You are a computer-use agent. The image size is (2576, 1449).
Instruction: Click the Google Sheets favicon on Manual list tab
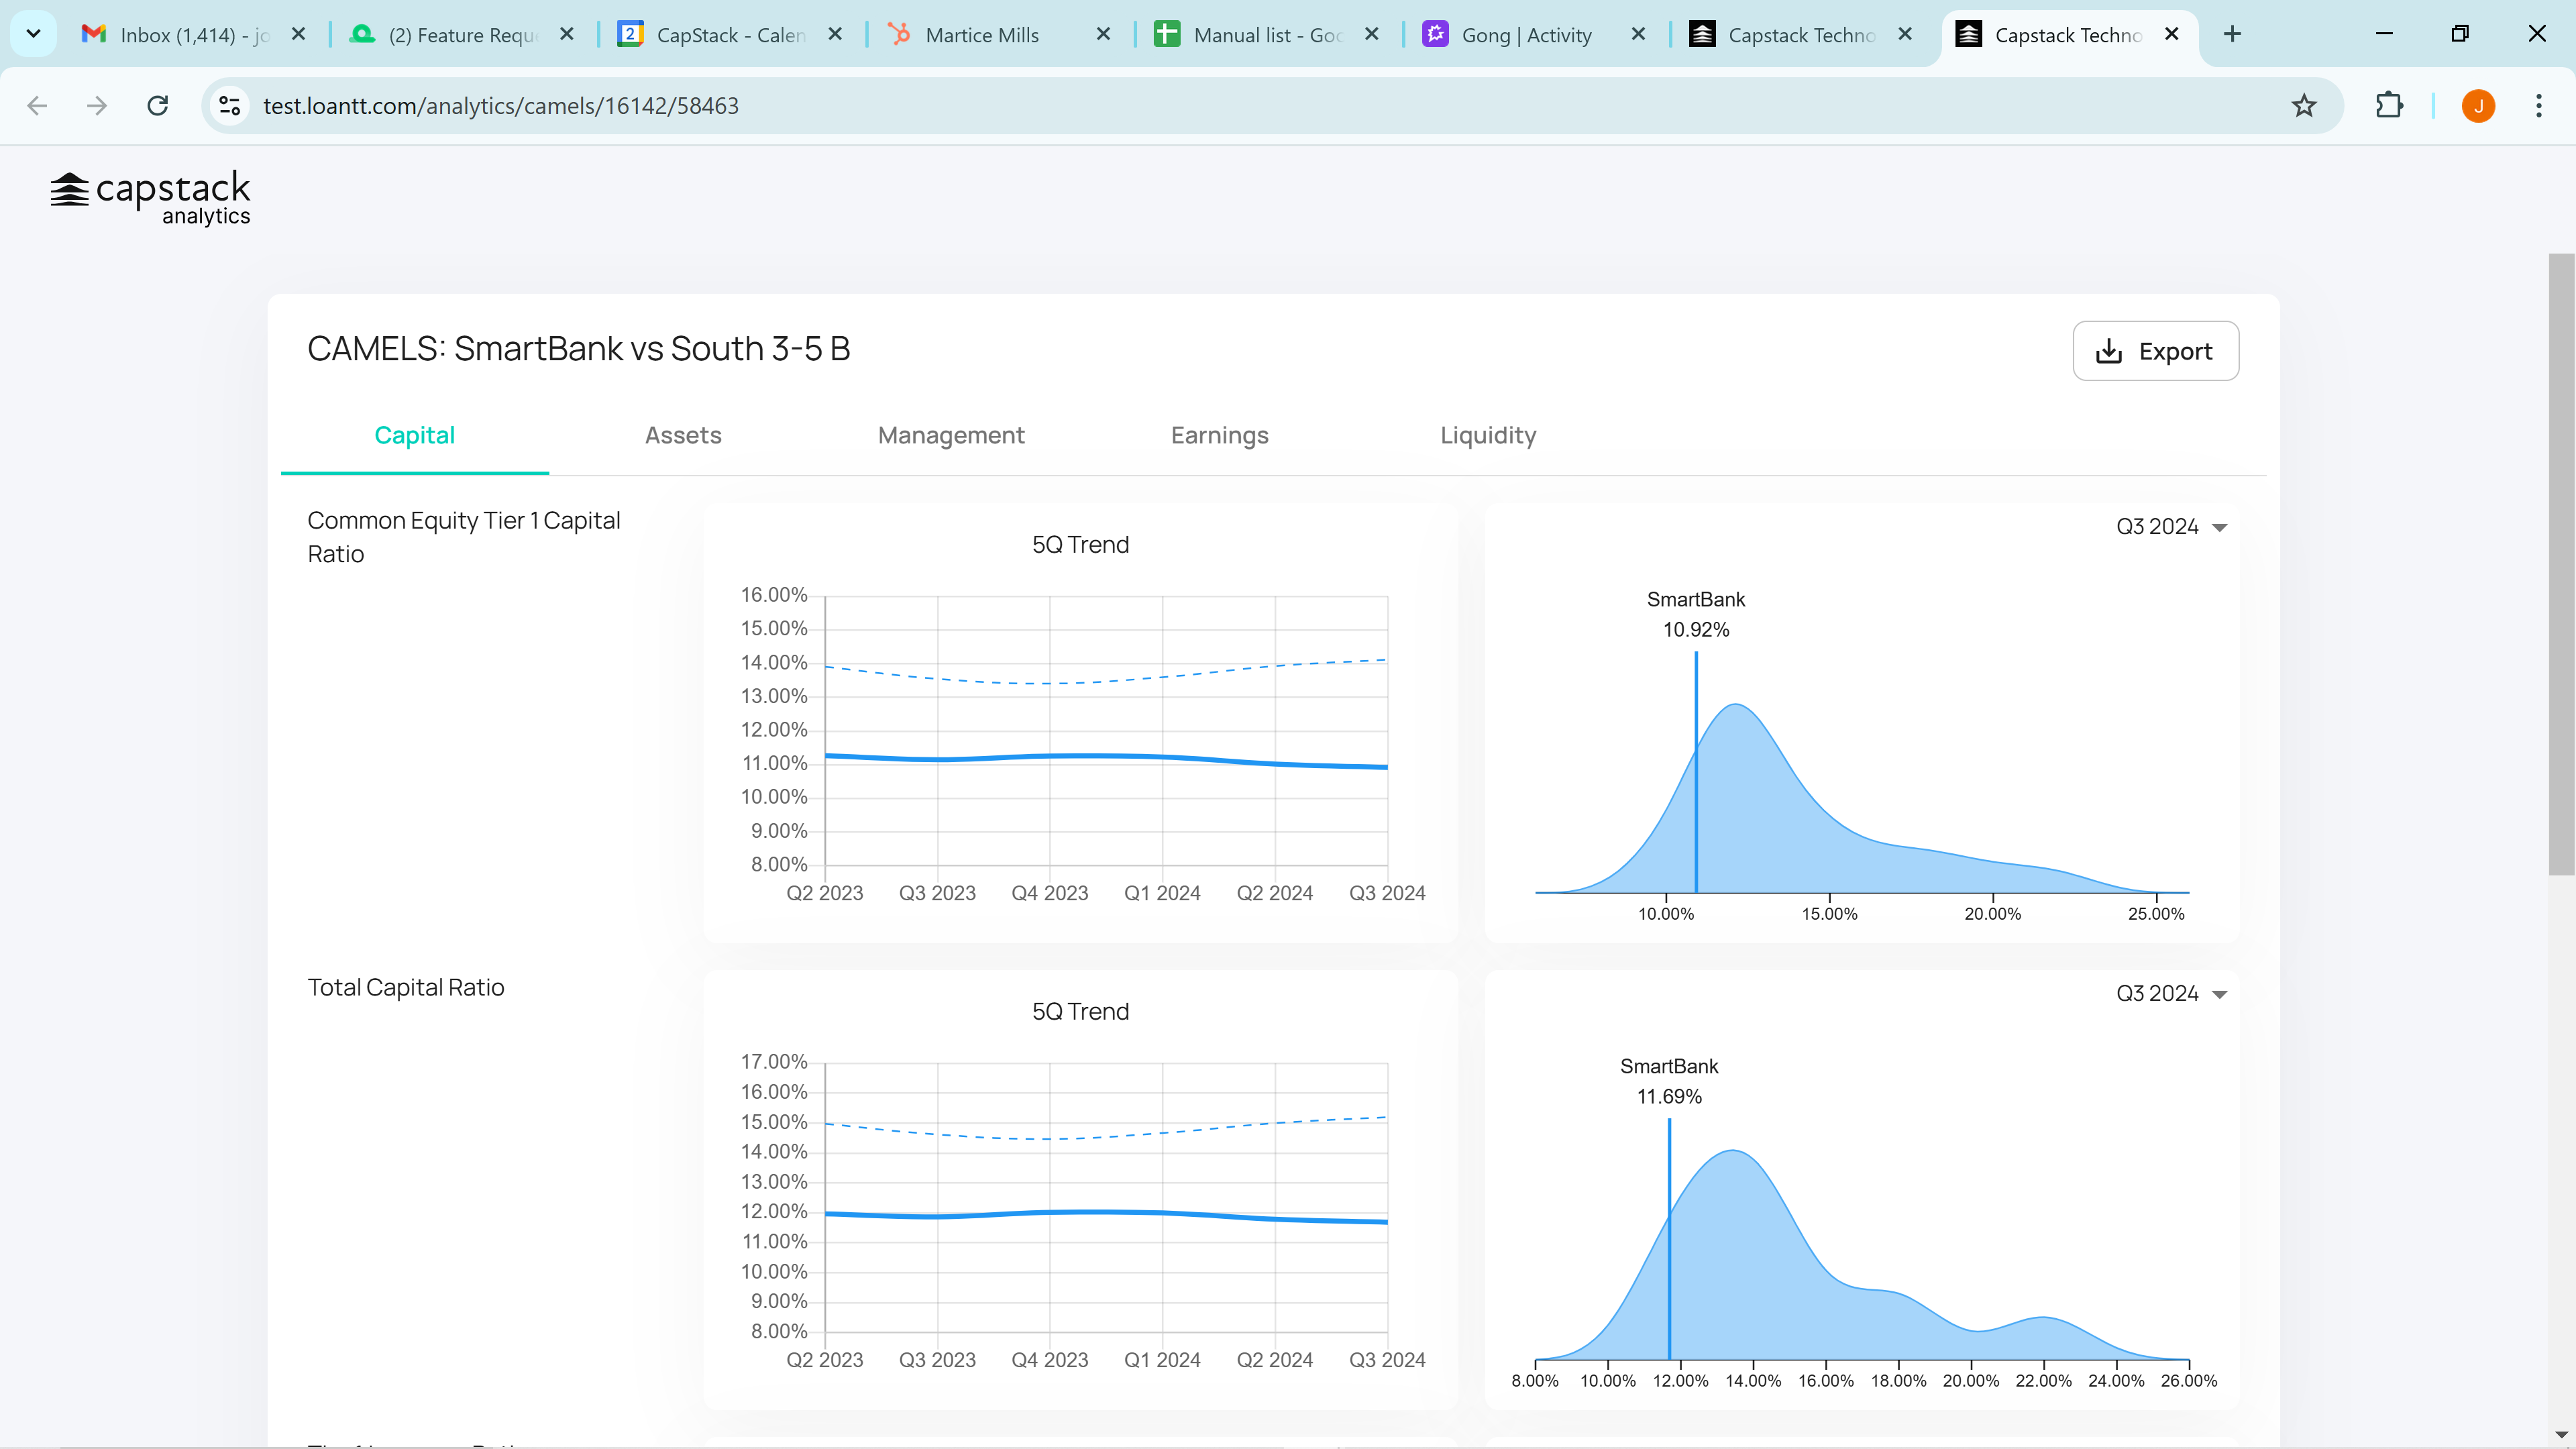[1167, 34]
